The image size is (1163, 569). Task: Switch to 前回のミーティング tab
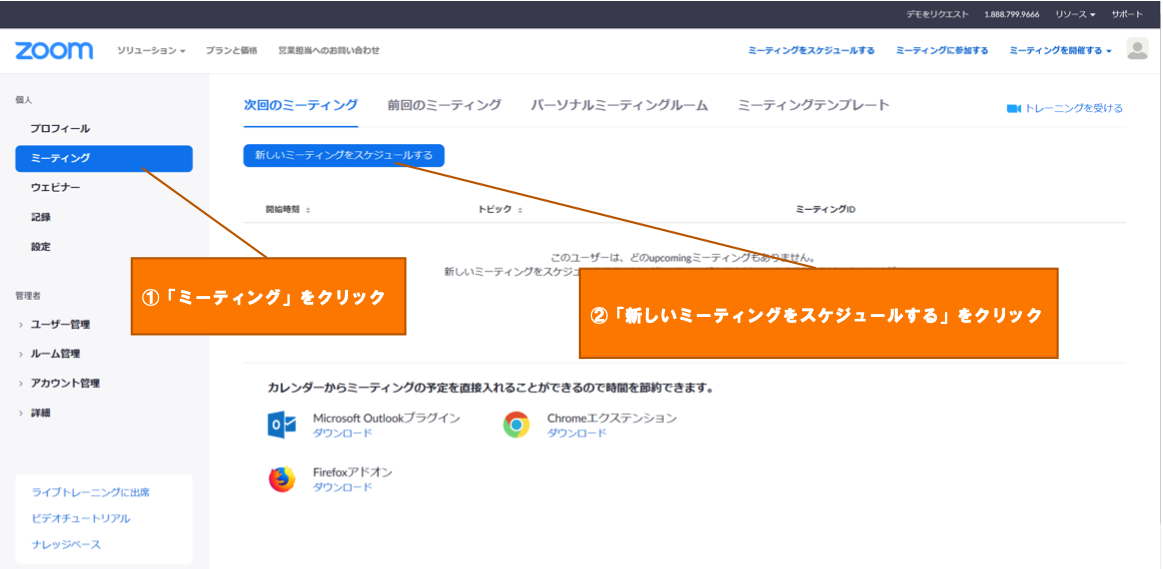[444, 105]
